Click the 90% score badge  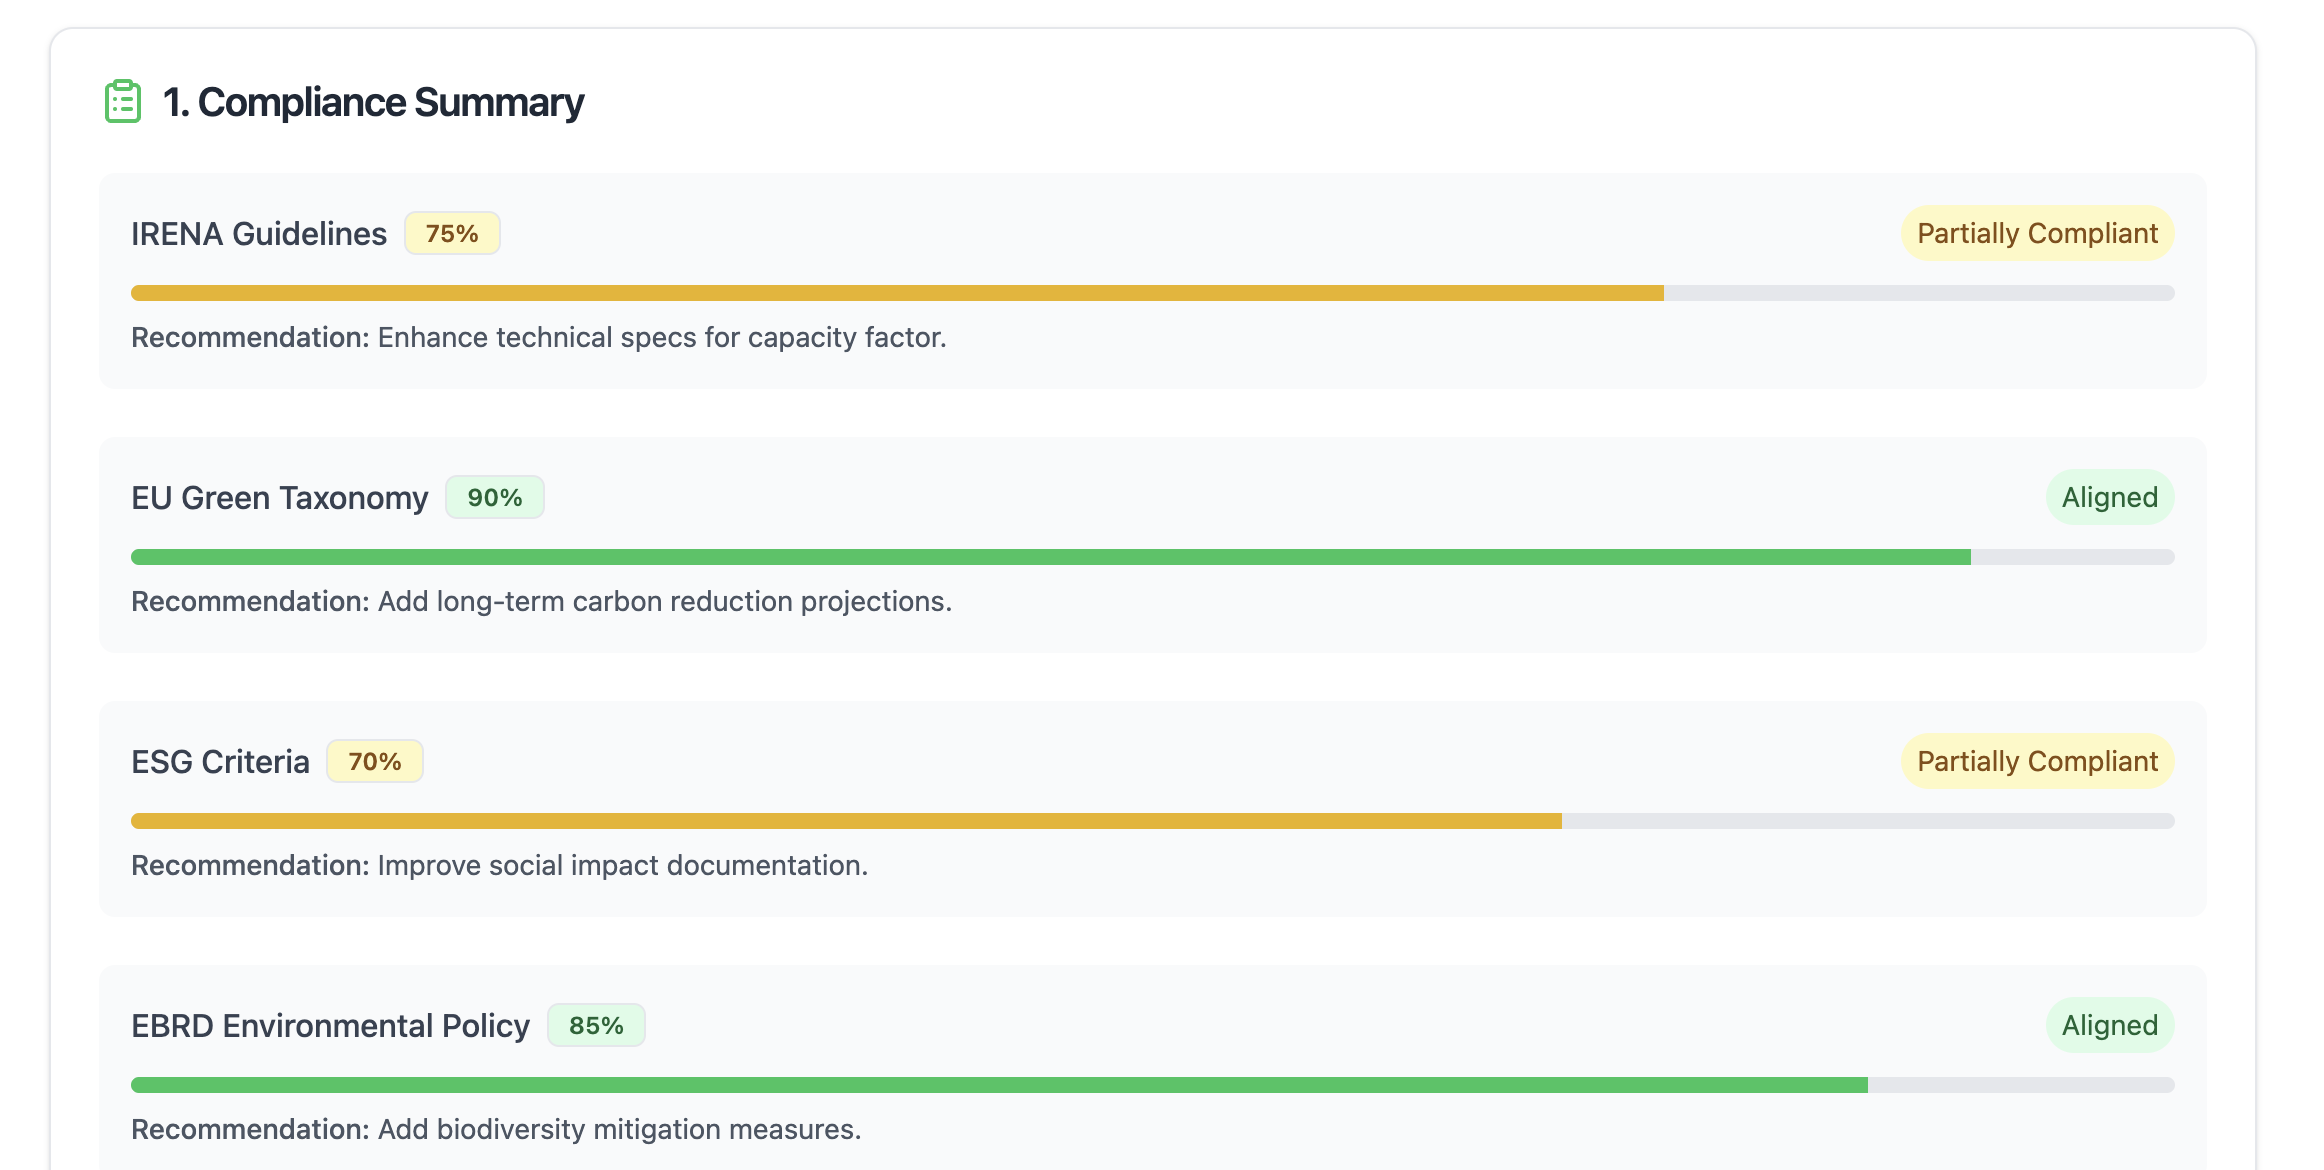[495, 497]
